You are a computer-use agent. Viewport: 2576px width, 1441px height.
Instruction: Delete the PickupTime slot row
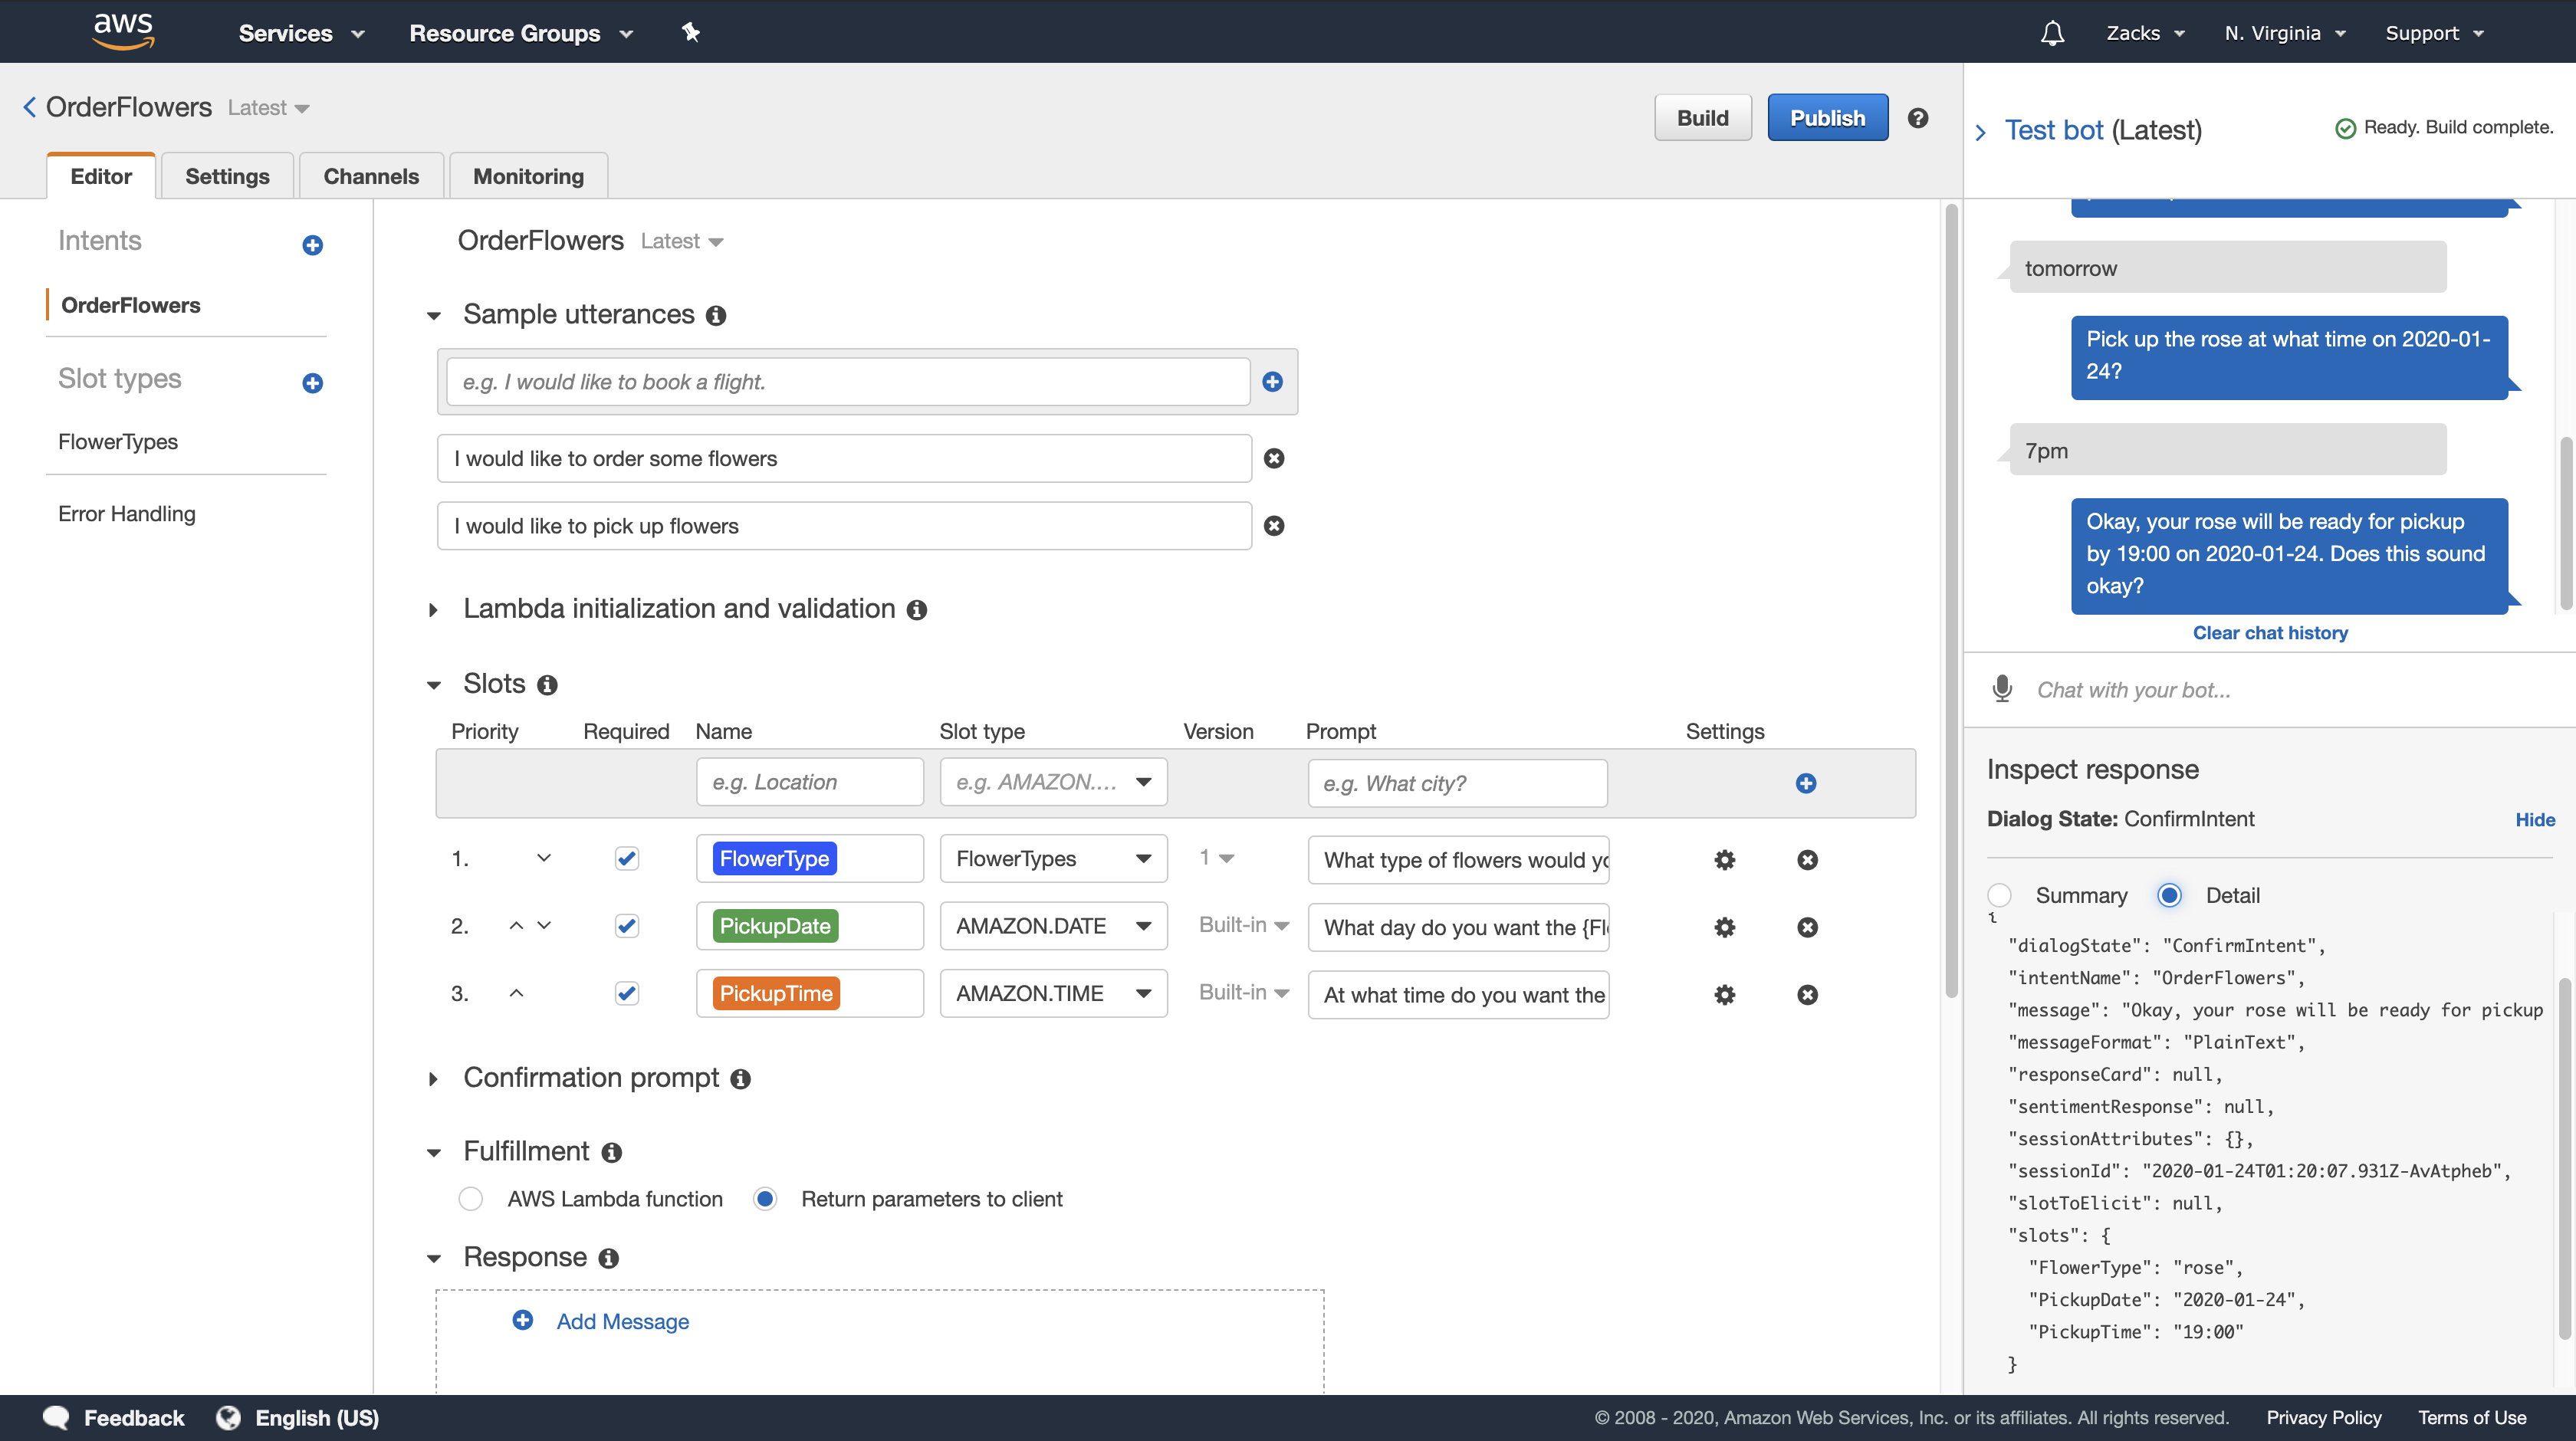pyautogui.click(x=1806, y=995)
